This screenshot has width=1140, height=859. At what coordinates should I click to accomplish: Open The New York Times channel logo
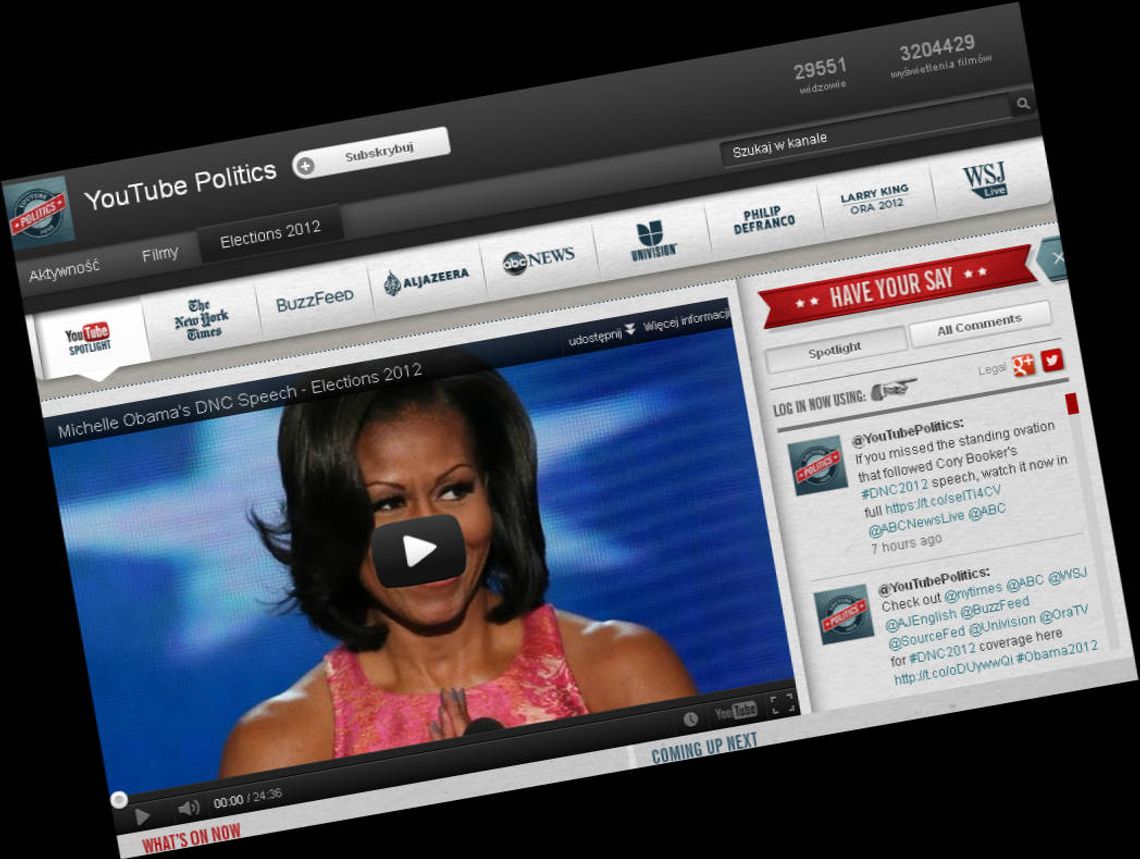pyautogui.click(x=201, y=320)
